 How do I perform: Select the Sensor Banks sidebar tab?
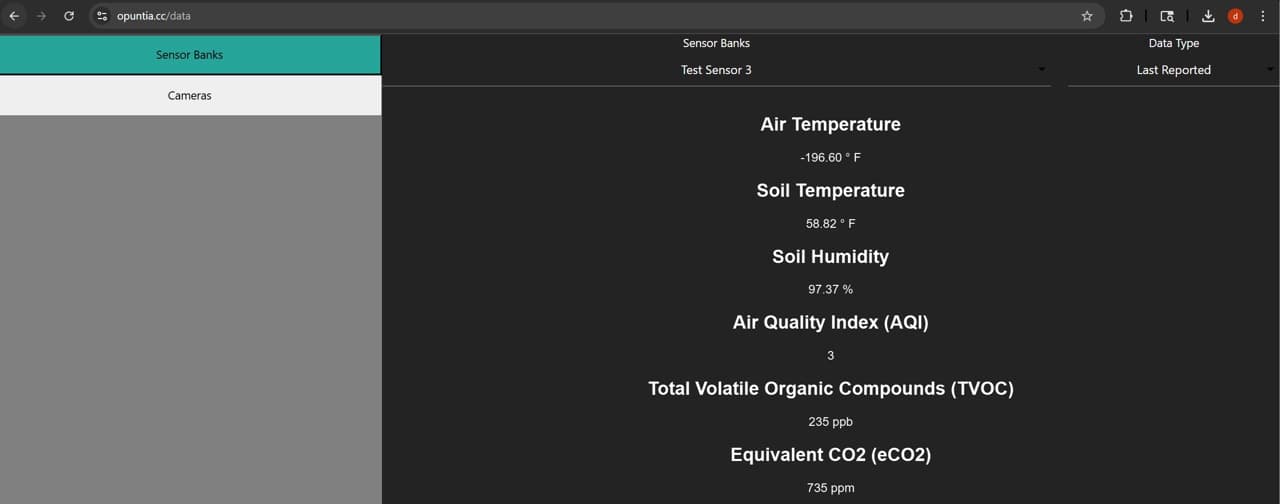(189, 55)
